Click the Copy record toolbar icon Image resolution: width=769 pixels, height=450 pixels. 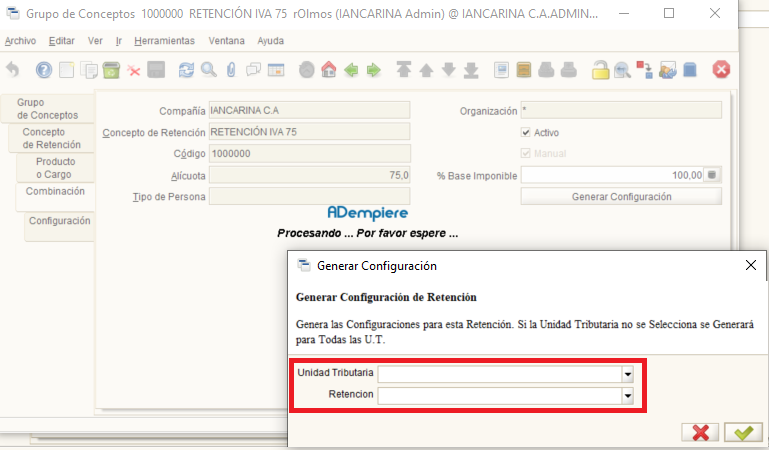click(x=89, y=70)
